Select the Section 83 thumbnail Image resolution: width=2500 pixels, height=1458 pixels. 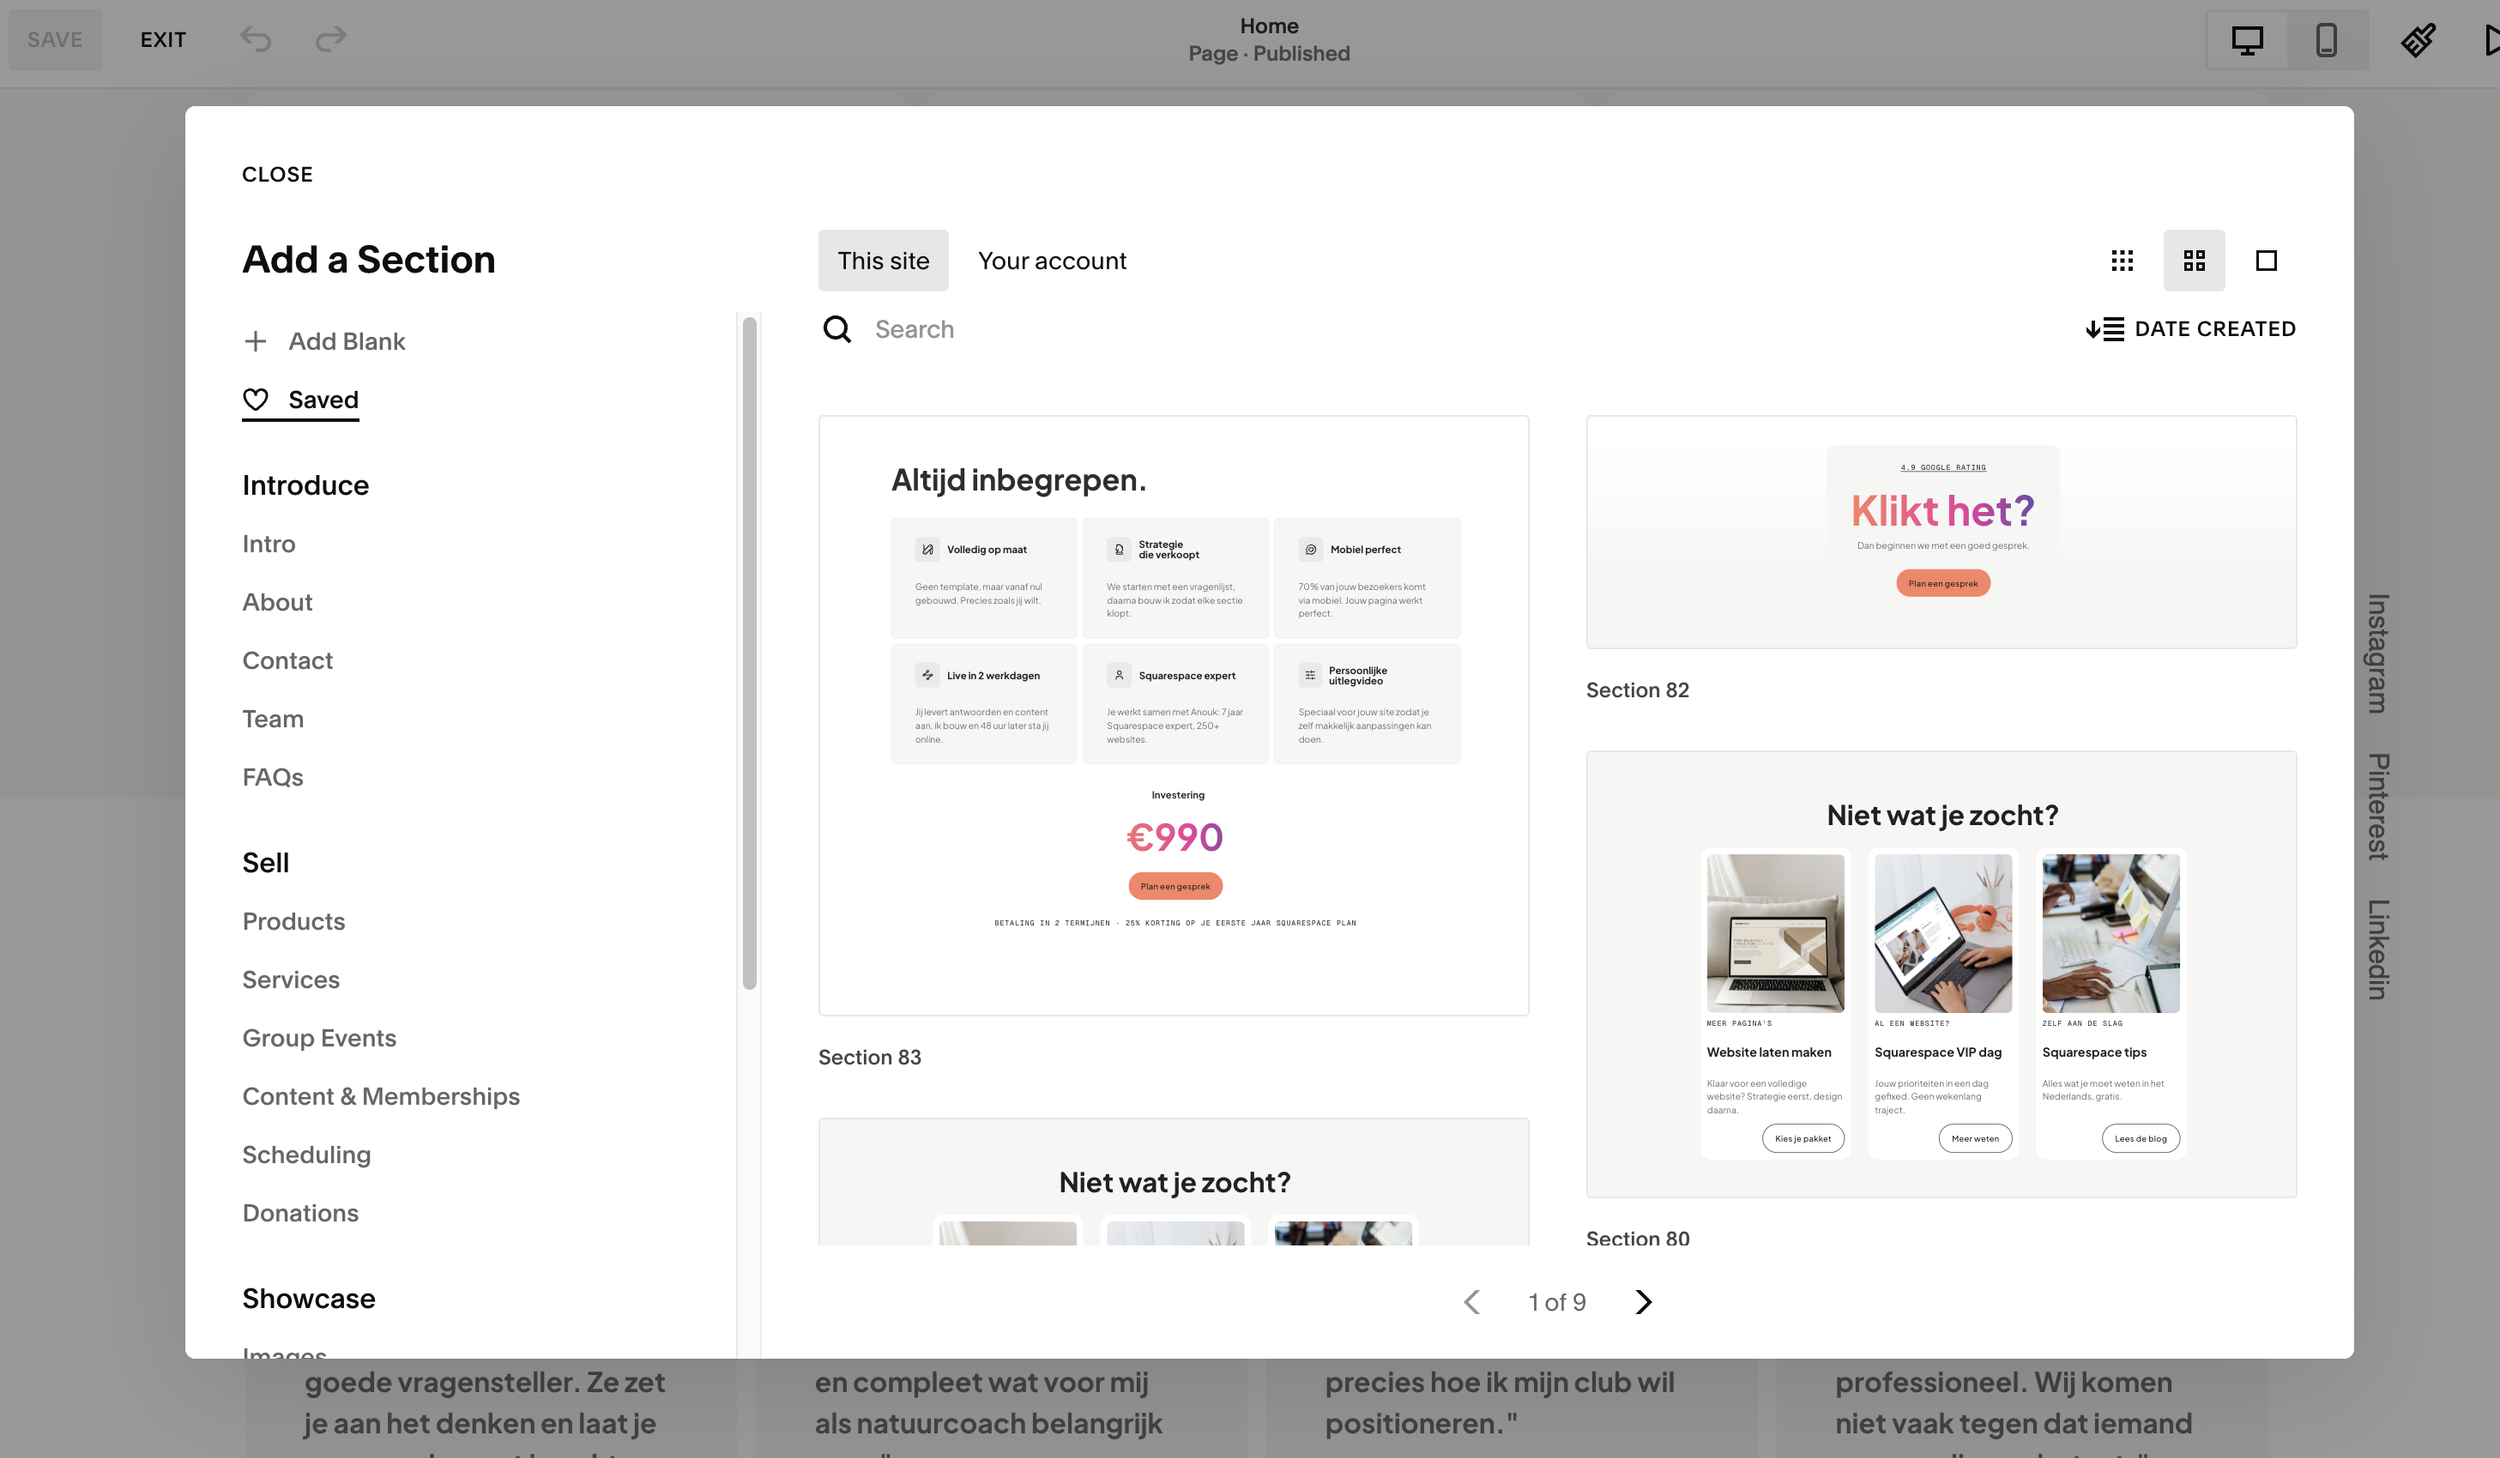pyautogui.click(x=1173, y=716)
